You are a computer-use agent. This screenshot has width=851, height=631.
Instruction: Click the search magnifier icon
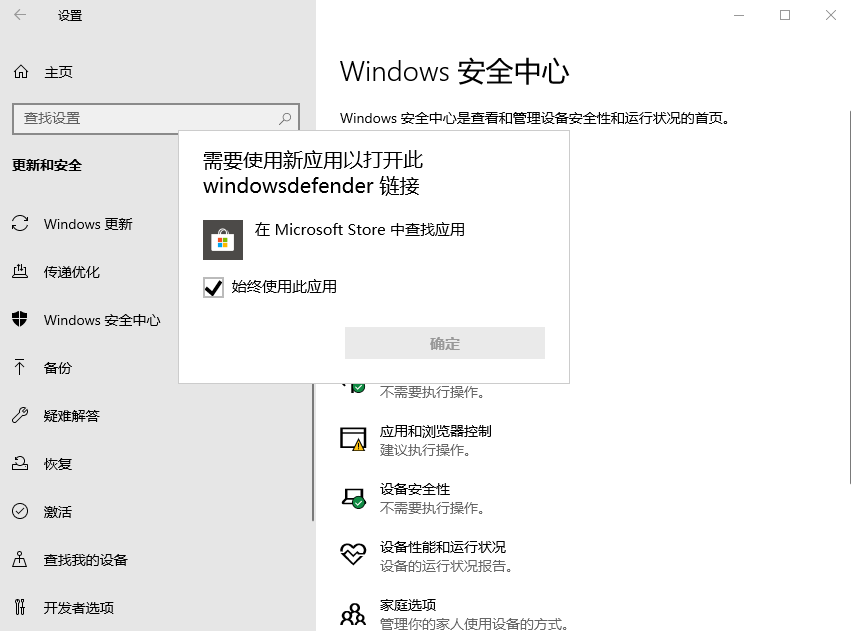pyautogui.click(x=285, y=118)
